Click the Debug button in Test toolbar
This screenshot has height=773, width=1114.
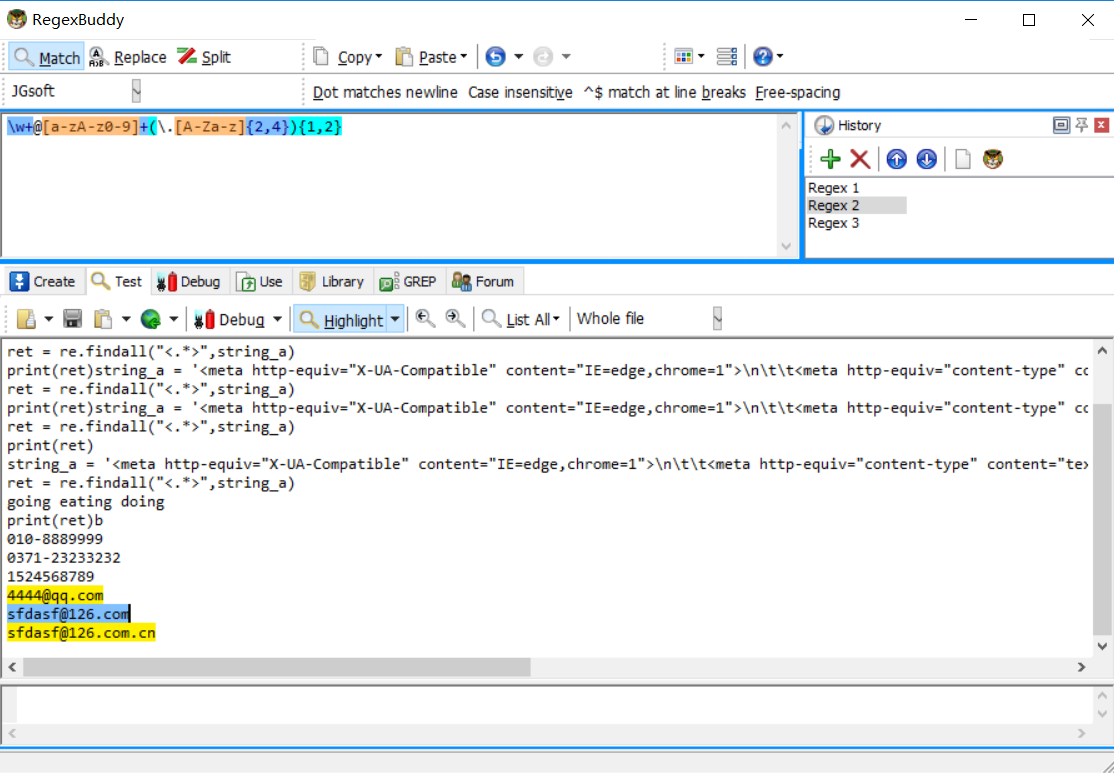tap(229, 320)
